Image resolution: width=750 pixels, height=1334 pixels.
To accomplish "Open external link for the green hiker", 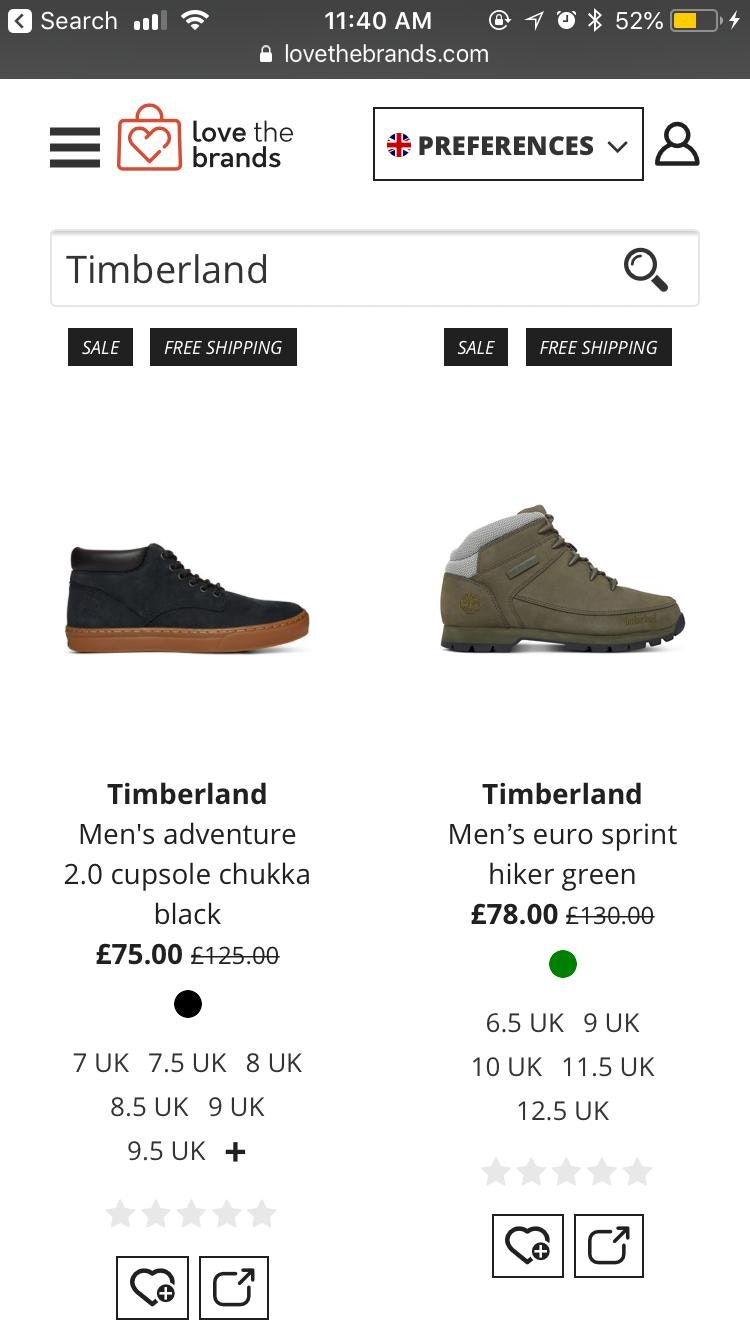I will point(609,1246).
